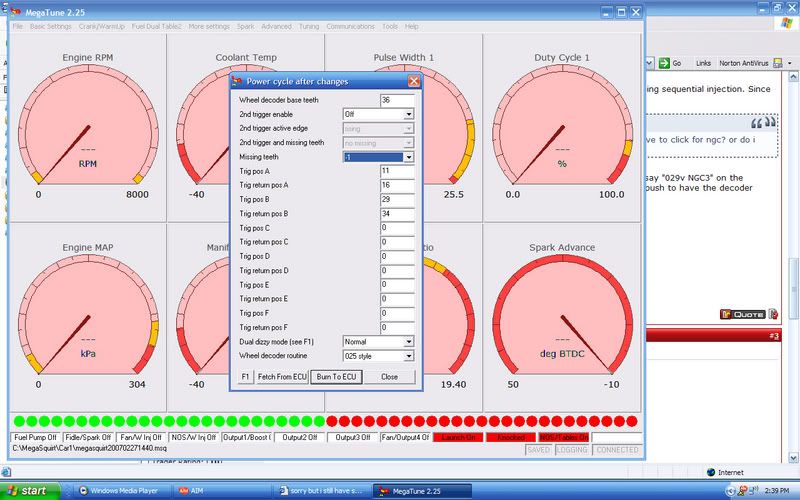The width and height of the screenshot is (800, 500).
Task: Click the msq file path text
Action: pyautogui.click(x=89, y=448)
